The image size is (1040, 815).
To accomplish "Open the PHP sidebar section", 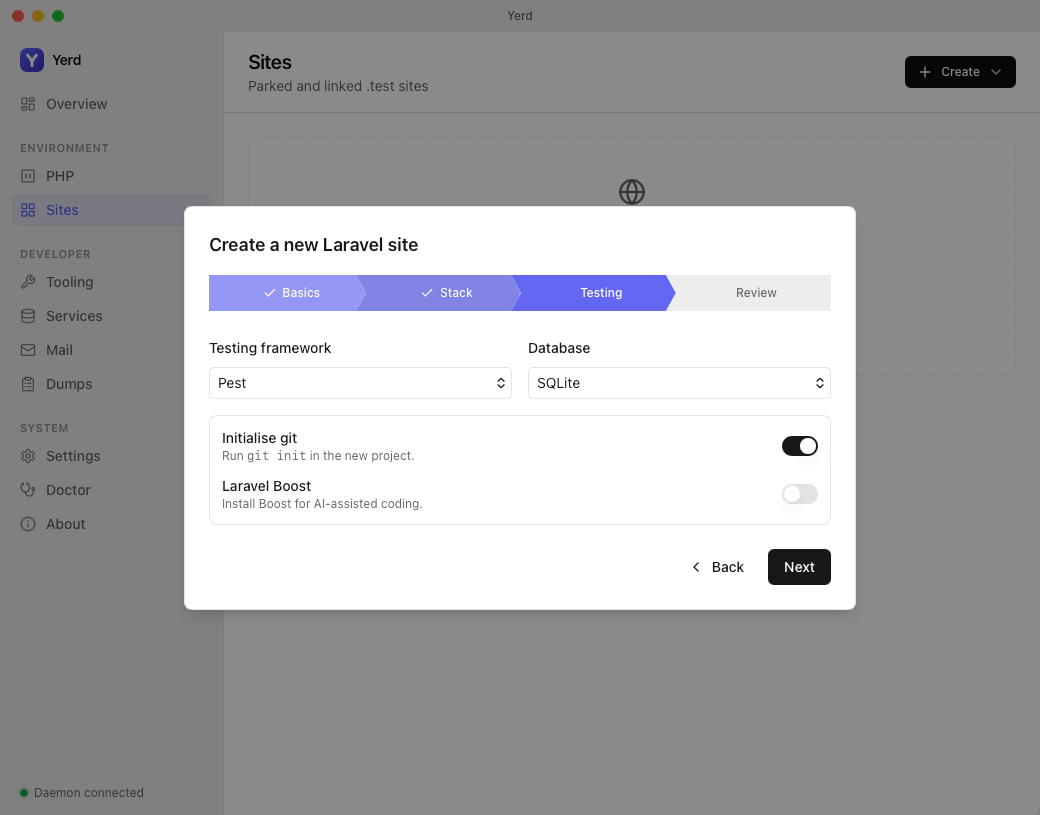I will coord(111,176).
